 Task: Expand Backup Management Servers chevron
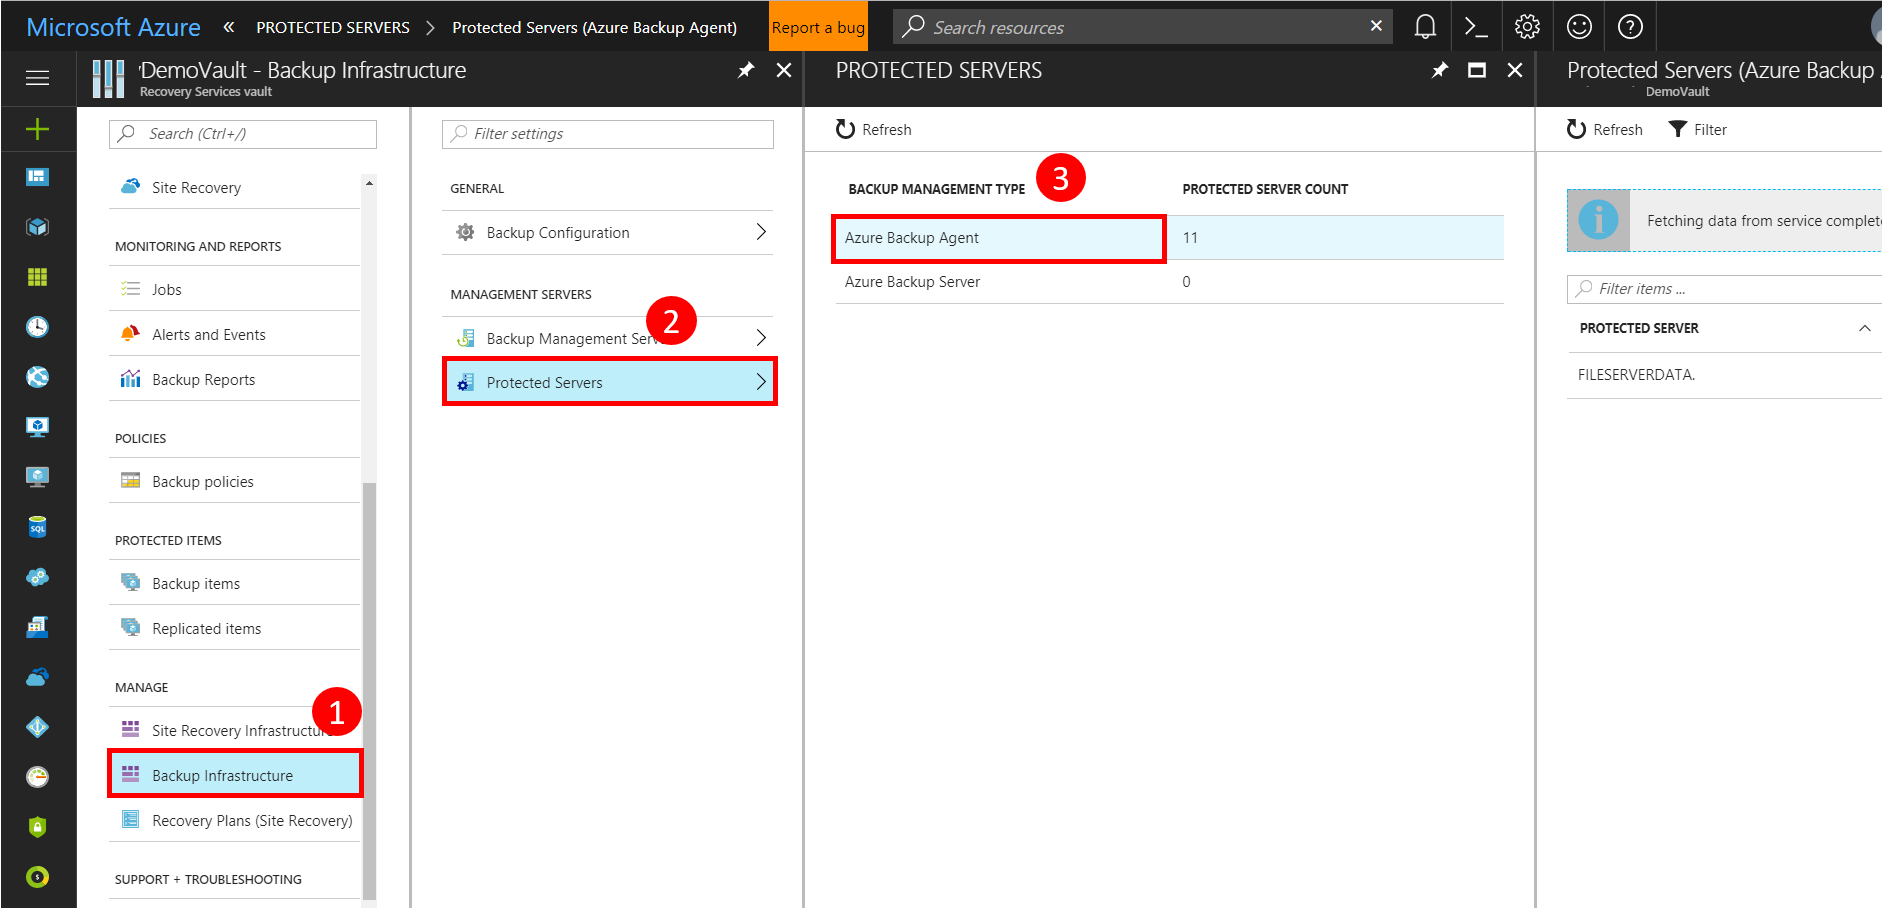click(x=761, y=338)
